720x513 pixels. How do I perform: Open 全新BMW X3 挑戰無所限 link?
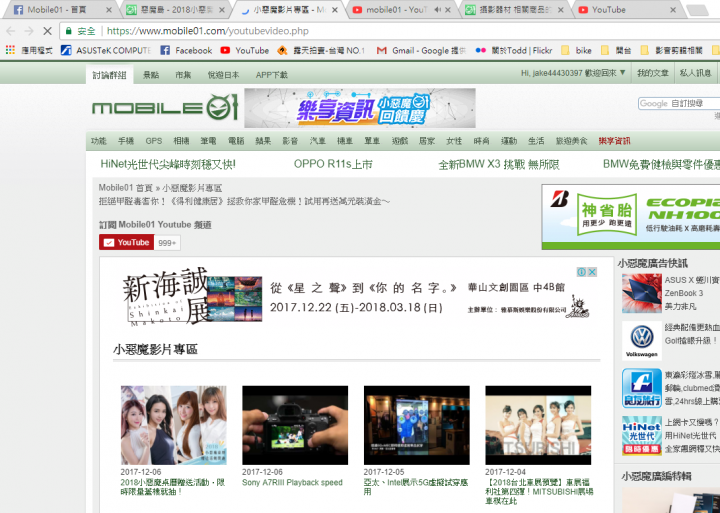click(499, 164)
